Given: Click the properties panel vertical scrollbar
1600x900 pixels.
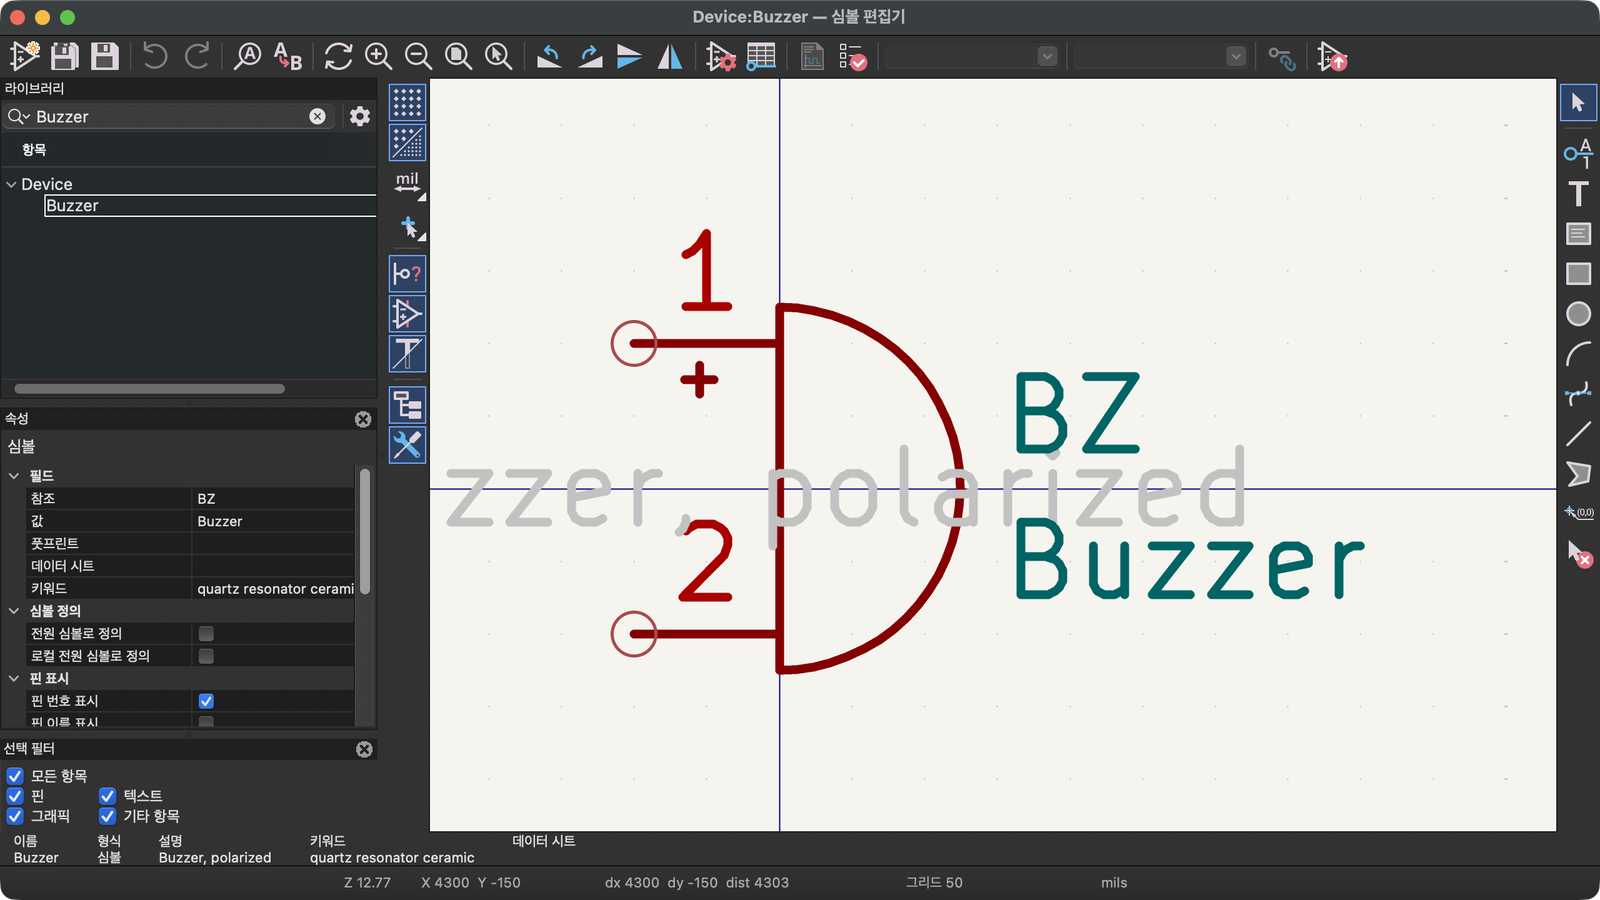Looking at the screenshot, I should click(x=365, y=531).
